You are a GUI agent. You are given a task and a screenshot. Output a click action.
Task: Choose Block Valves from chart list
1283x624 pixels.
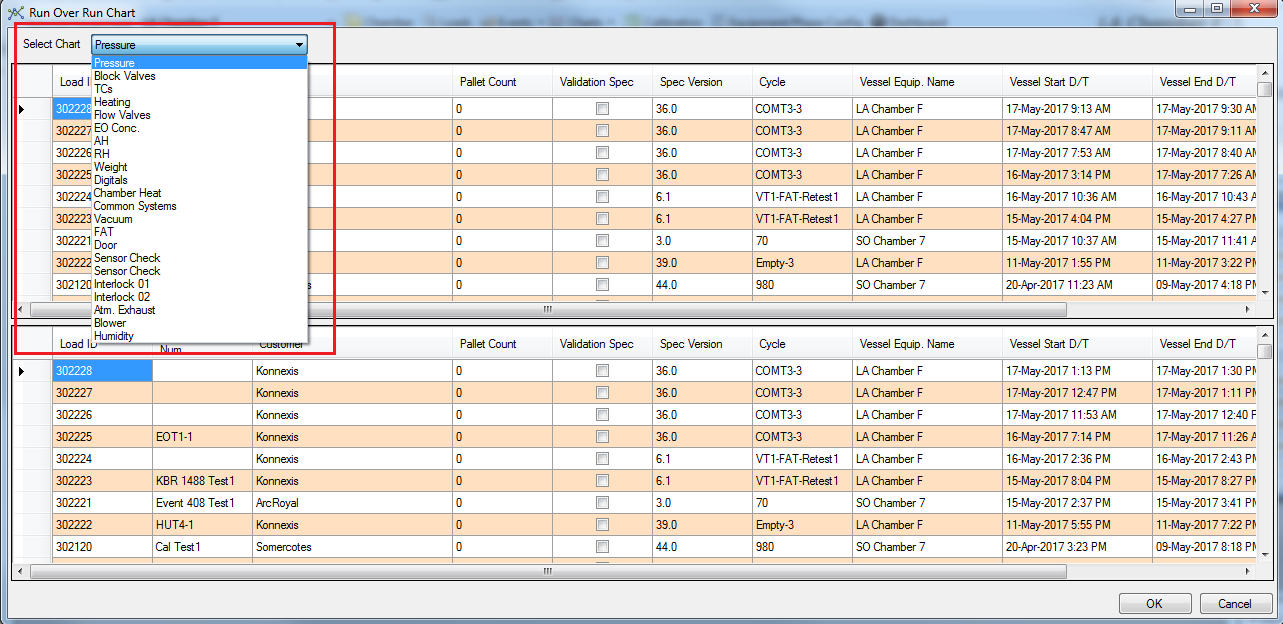[125, 76]
